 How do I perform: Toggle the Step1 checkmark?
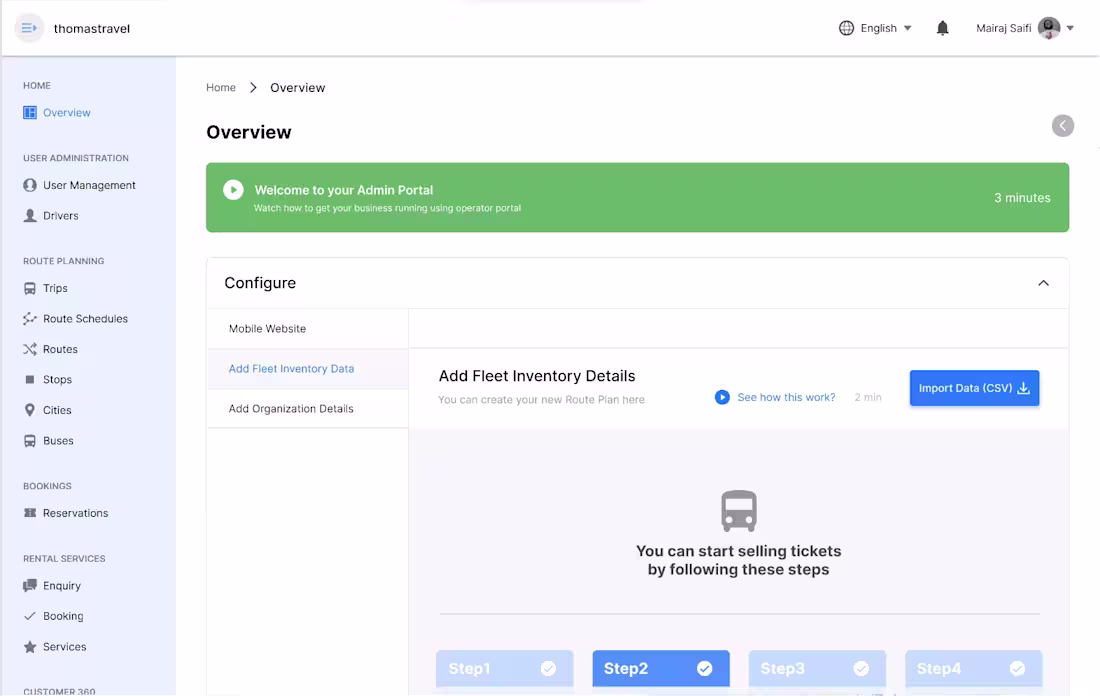click(x=548, y=668)
